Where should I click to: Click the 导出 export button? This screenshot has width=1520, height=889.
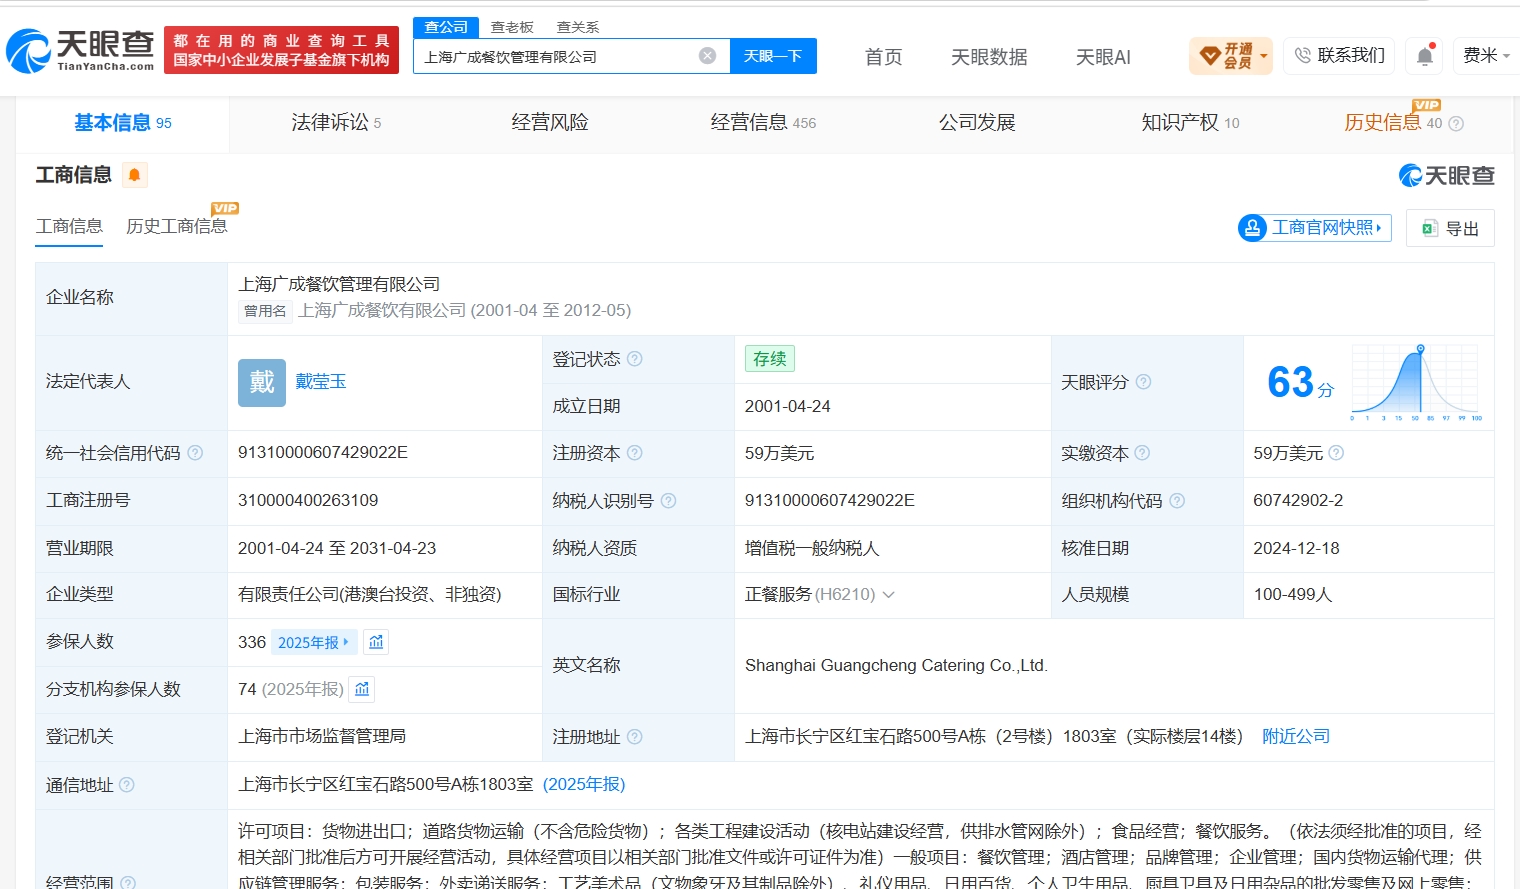[1450, 228]
